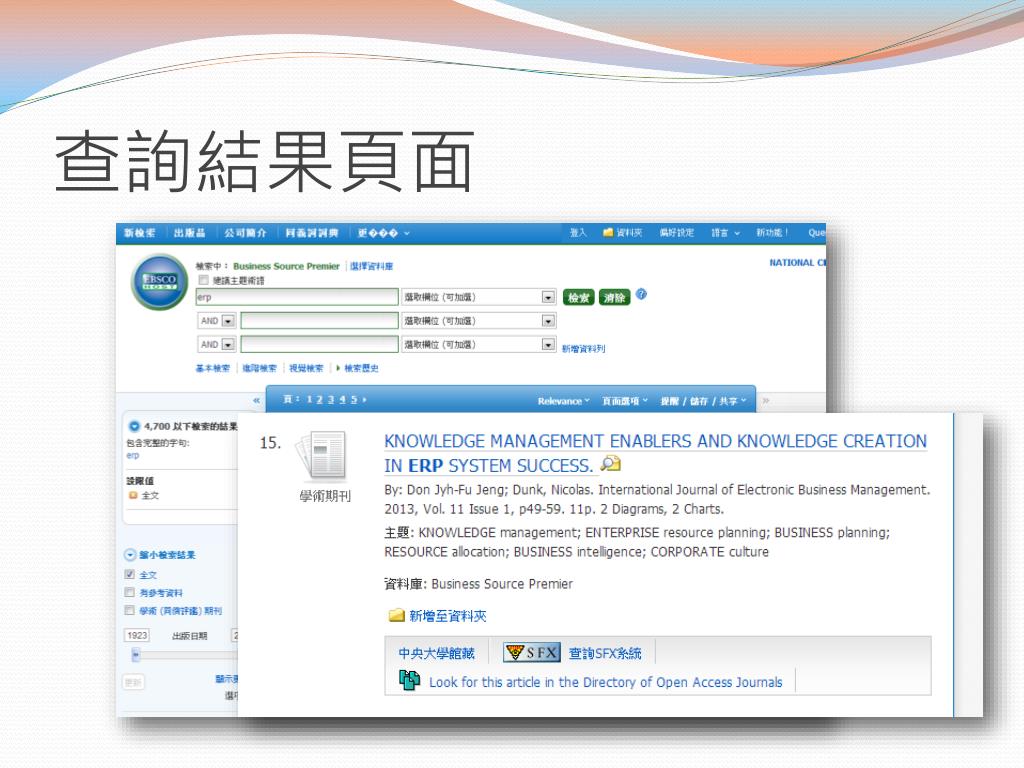Go to results page 2
This screenshot has width=1024, height=768.
point(319,399)
